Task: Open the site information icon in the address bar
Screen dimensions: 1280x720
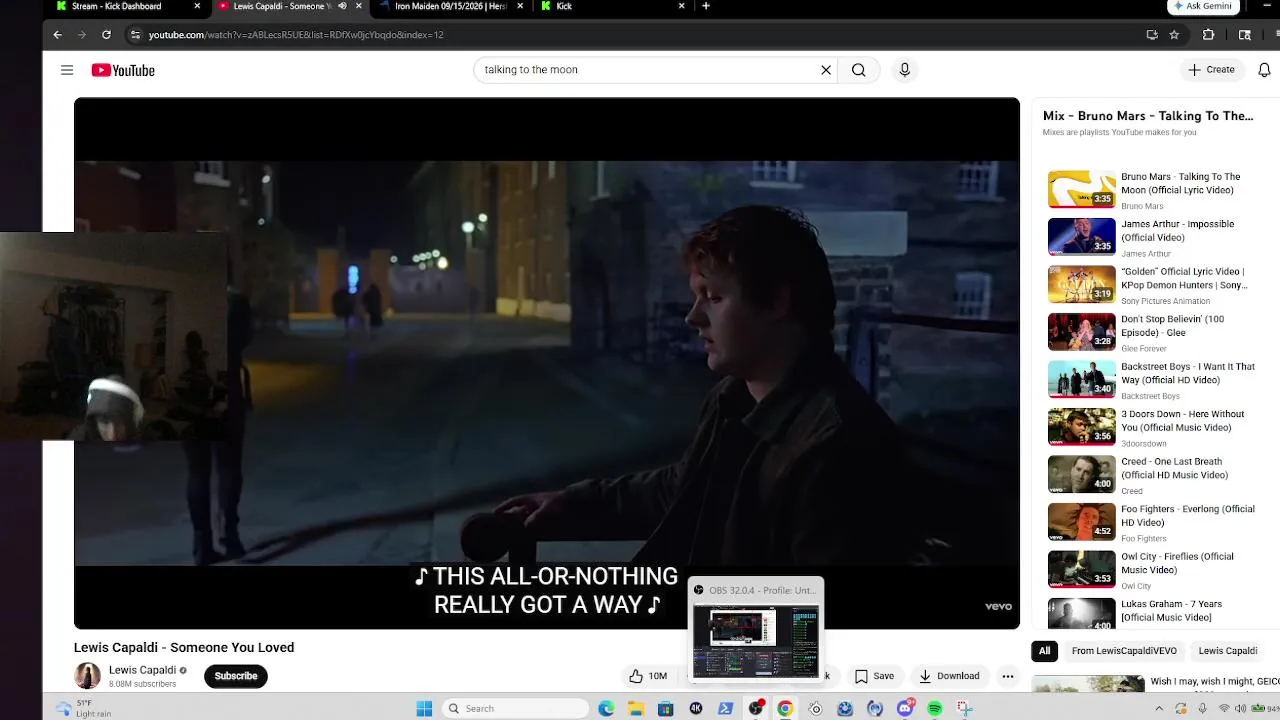Action: [x=135, y=34]
